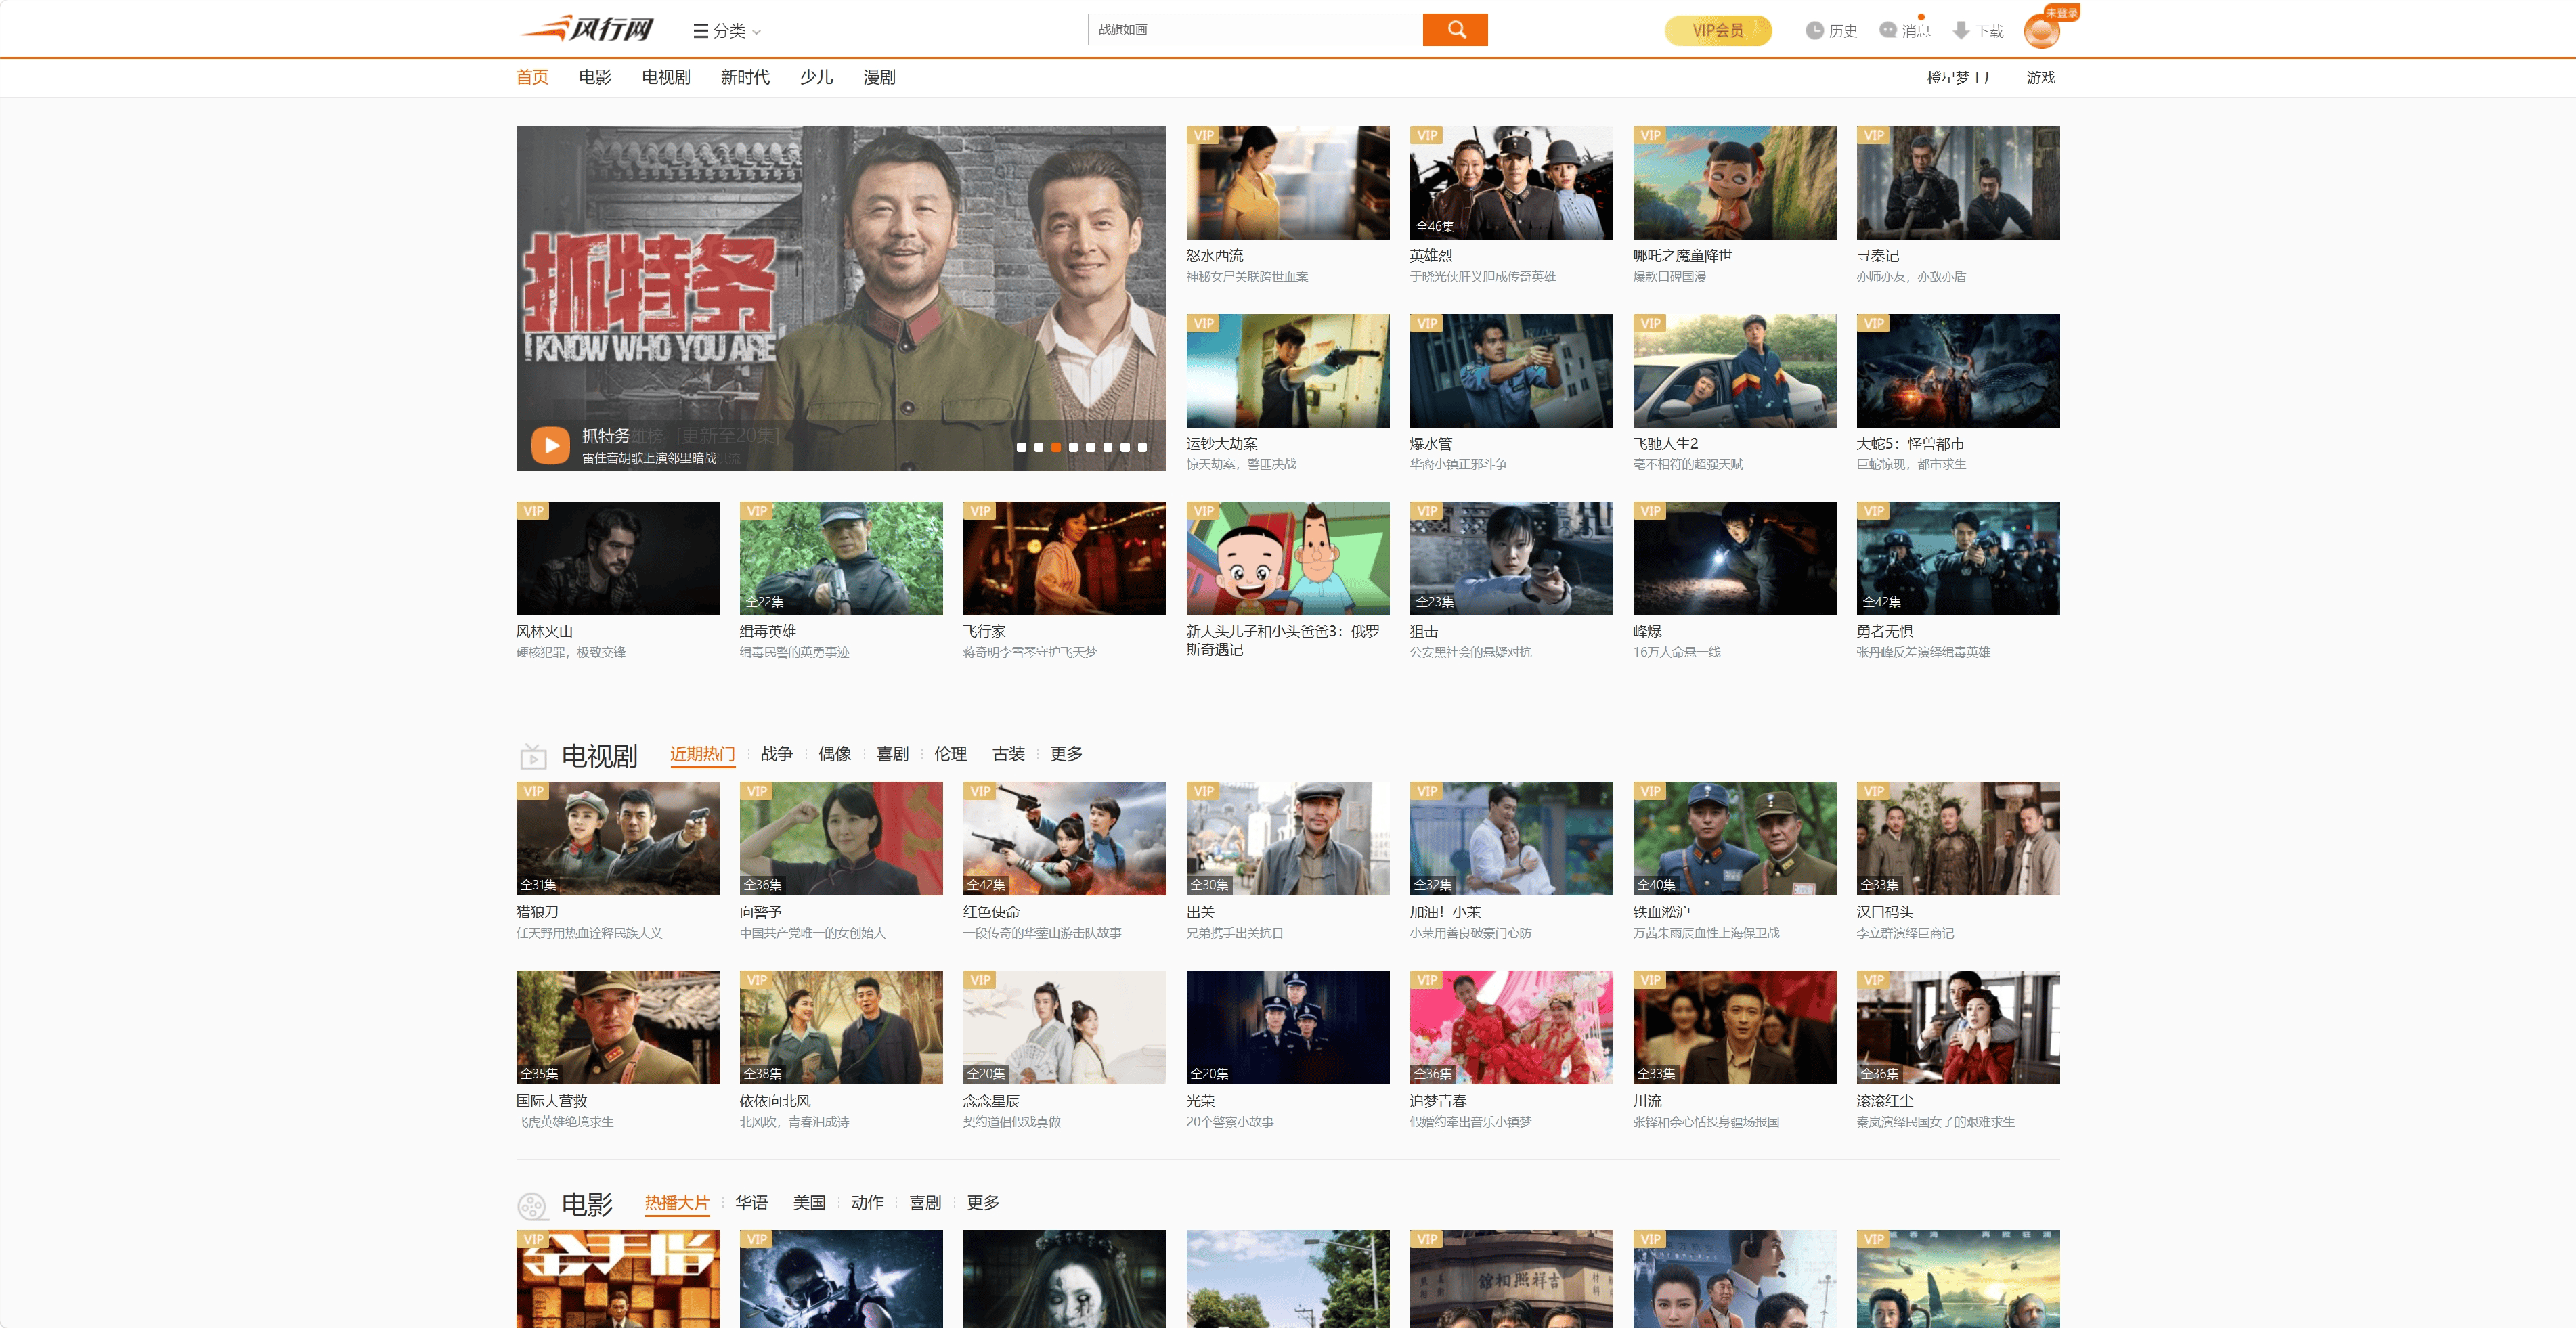Open the 分类 category dropdown
The height and width of the screenshot is (1328, 2576).
tap(727, 31)
